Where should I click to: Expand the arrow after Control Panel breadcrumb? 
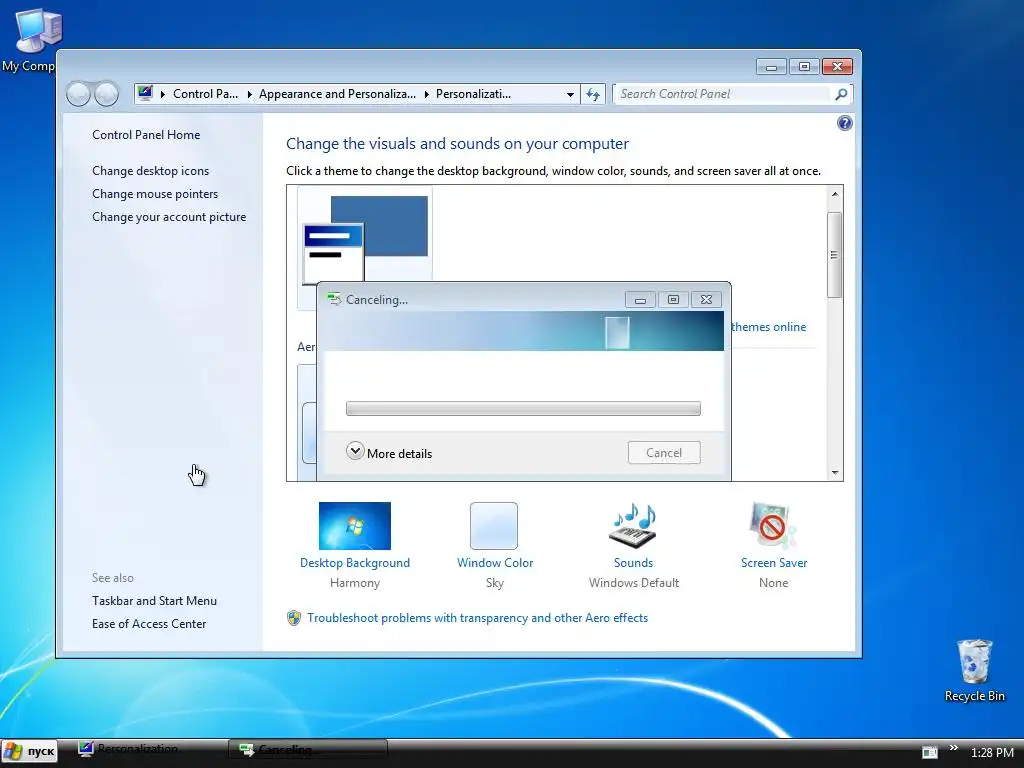(249, 94)
